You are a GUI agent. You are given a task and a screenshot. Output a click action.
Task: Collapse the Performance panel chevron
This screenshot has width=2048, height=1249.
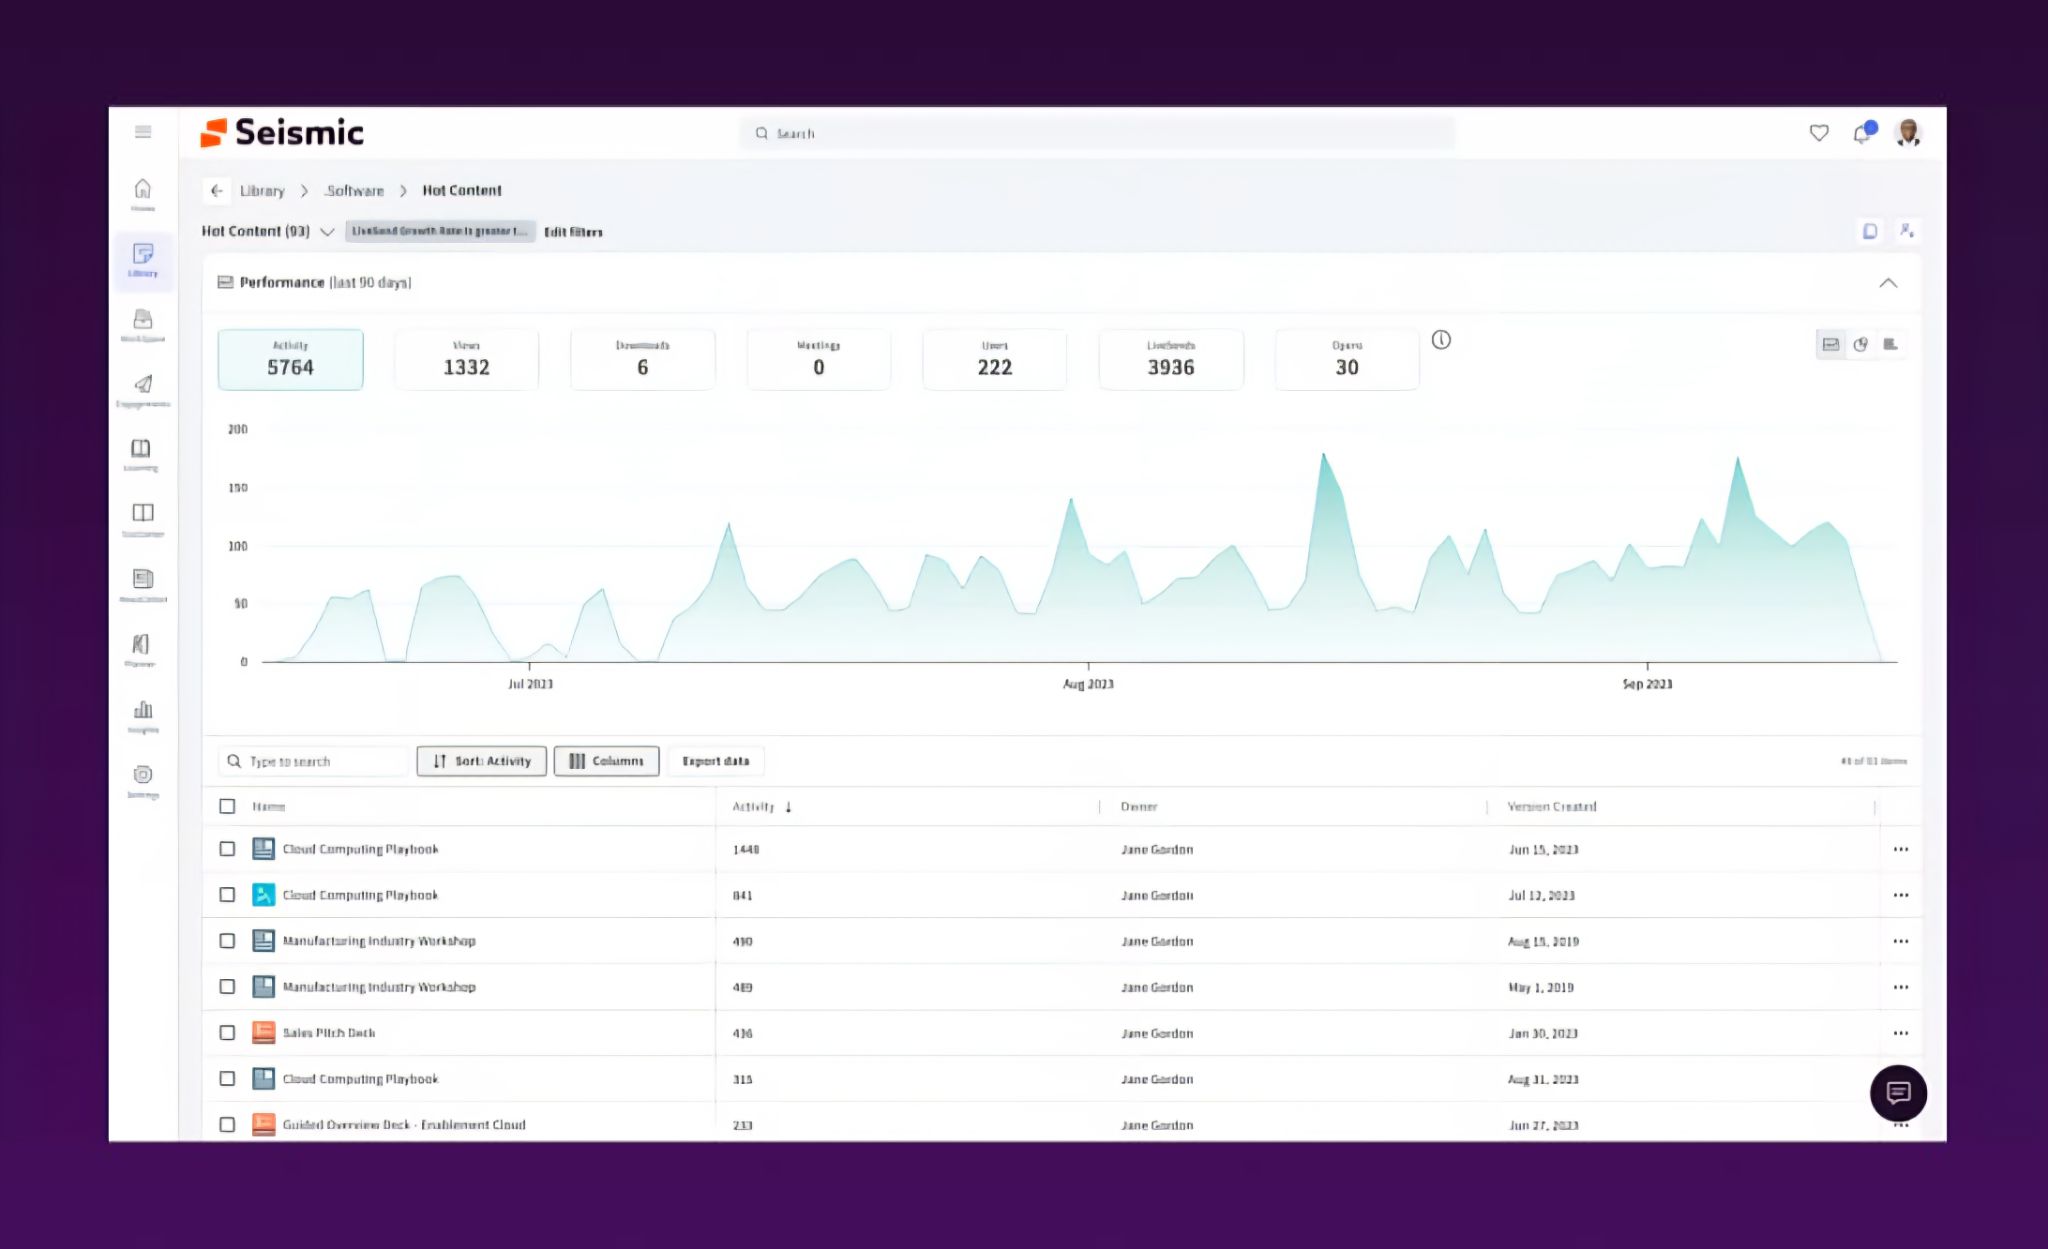pos(1888,283)
